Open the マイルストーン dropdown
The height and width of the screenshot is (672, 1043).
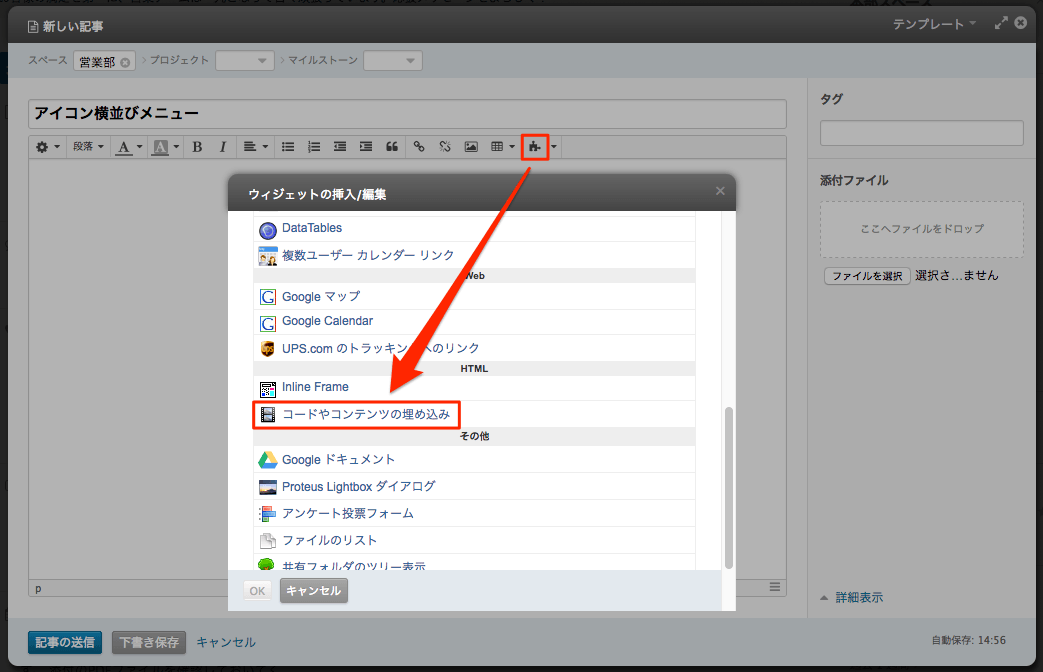click(393, 61)
